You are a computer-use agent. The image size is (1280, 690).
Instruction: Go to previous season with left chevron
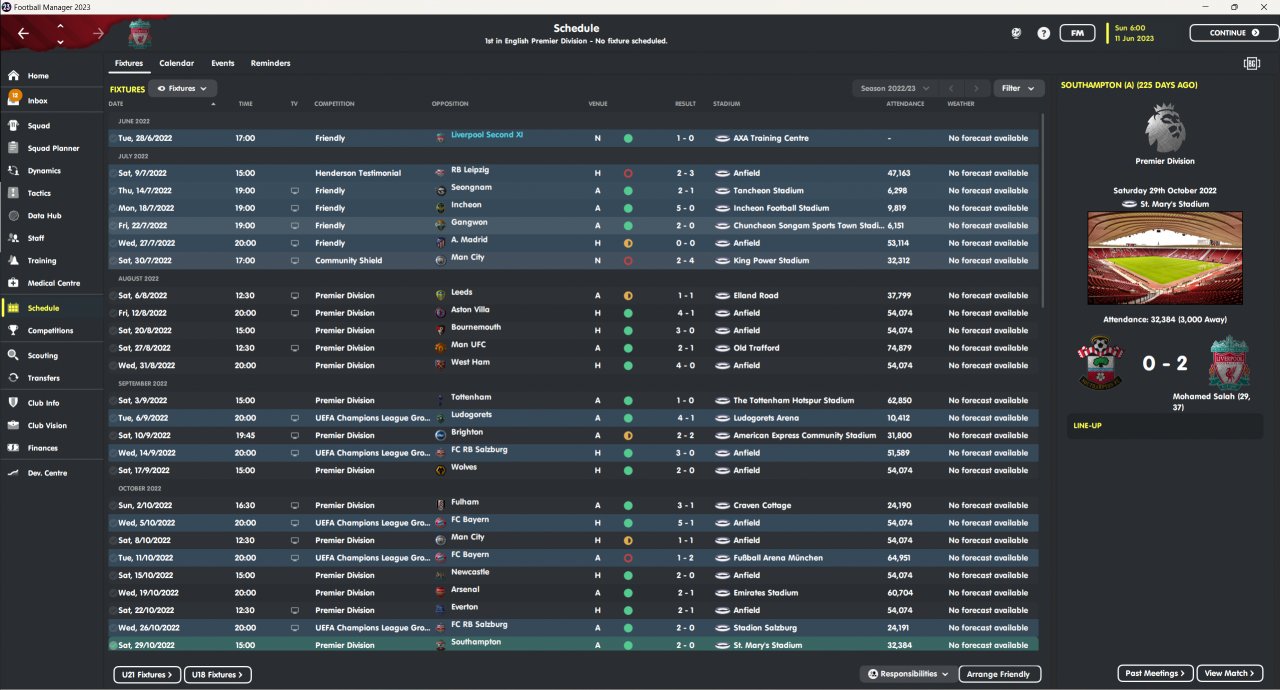[952, 88]
